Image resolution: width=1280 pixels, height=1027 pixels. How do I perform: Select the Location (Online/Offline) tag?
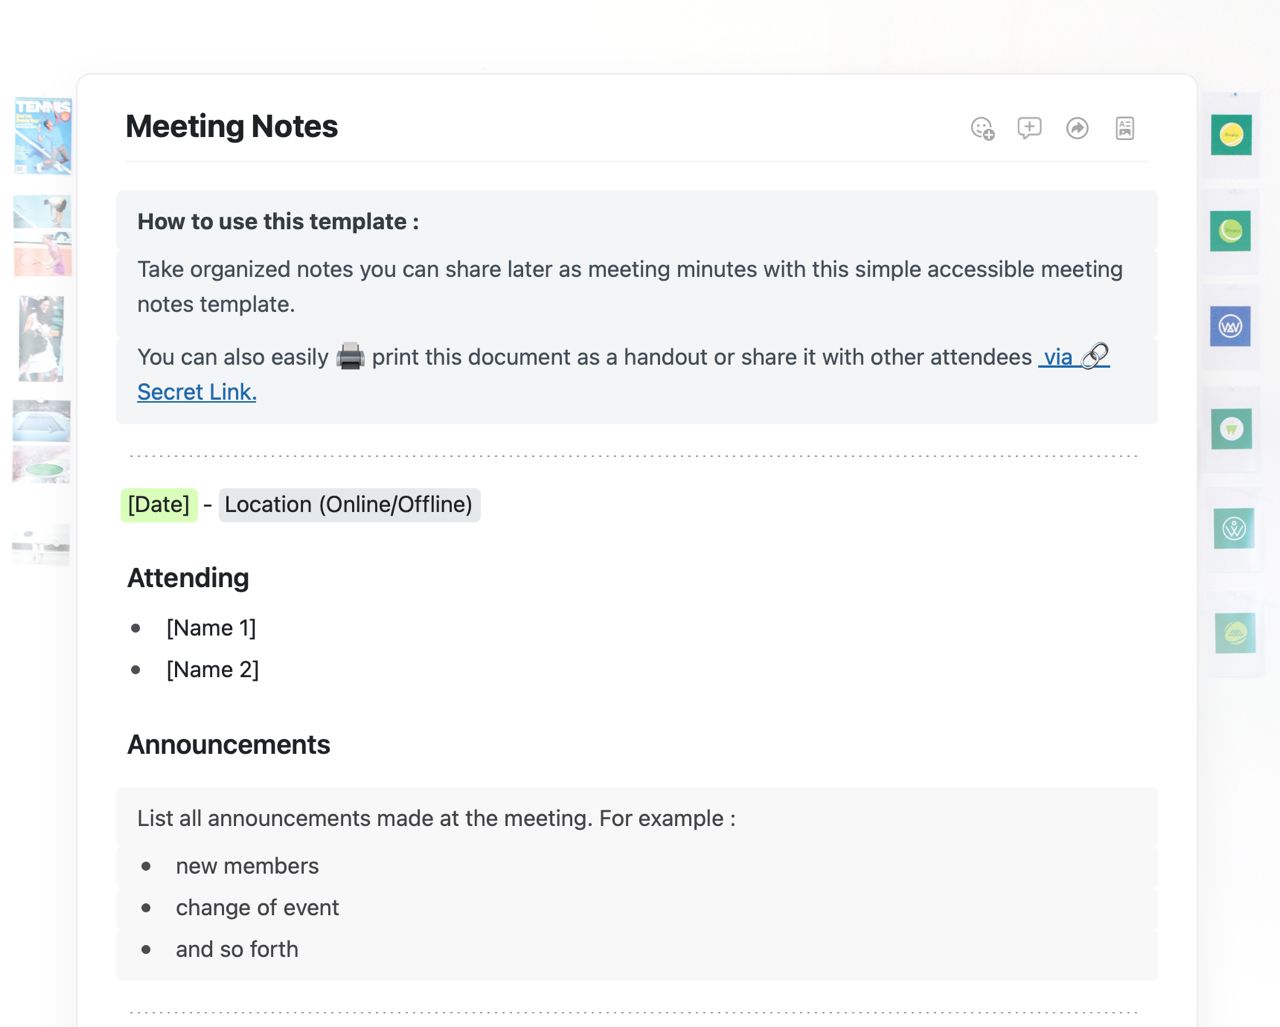[x=349, y=505]
